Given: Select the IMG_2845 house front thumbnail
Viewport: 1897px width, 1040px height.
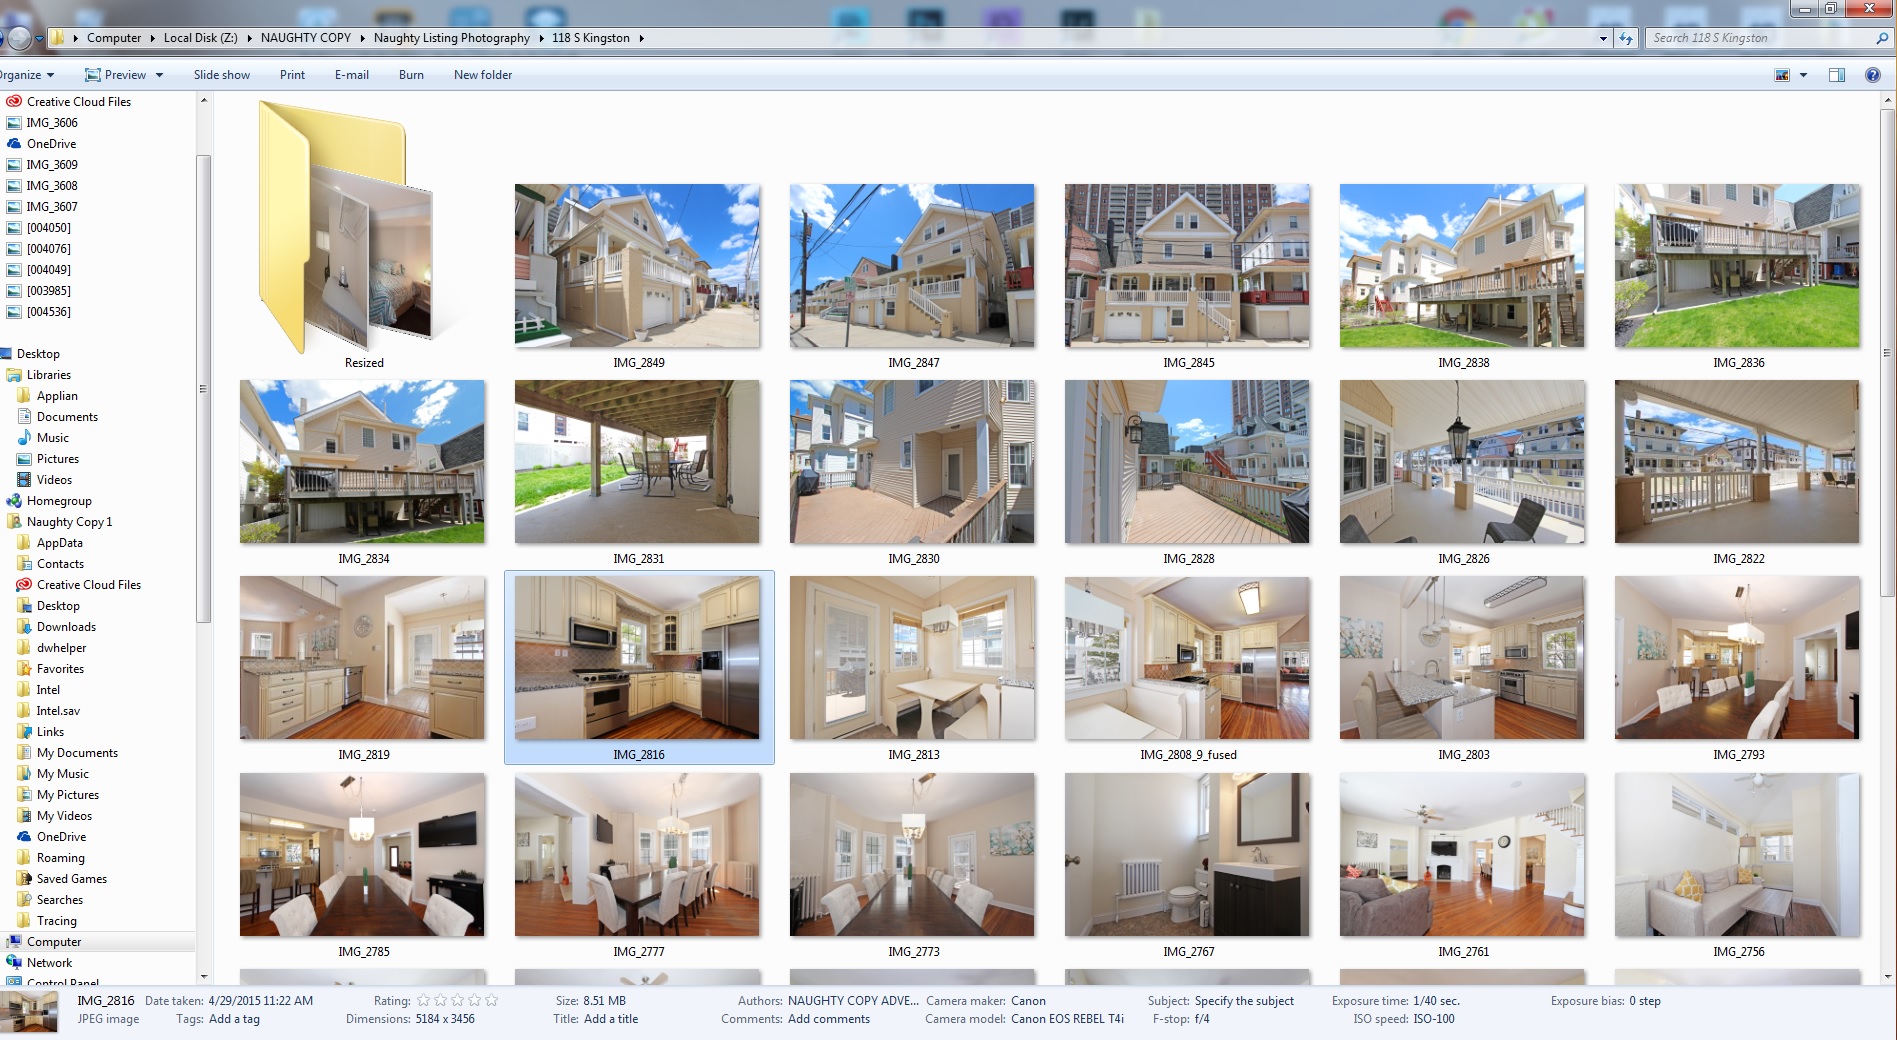Looking at the screenshot, I should point(1187,266).
